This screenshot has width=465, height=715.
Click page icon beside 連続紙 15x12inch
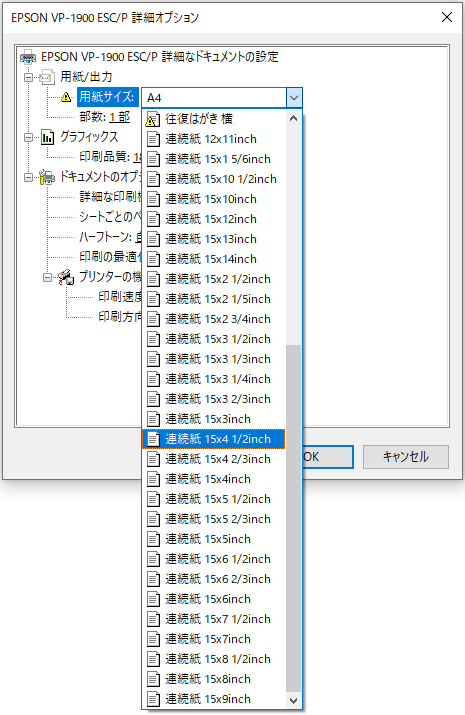coord(154,219)
